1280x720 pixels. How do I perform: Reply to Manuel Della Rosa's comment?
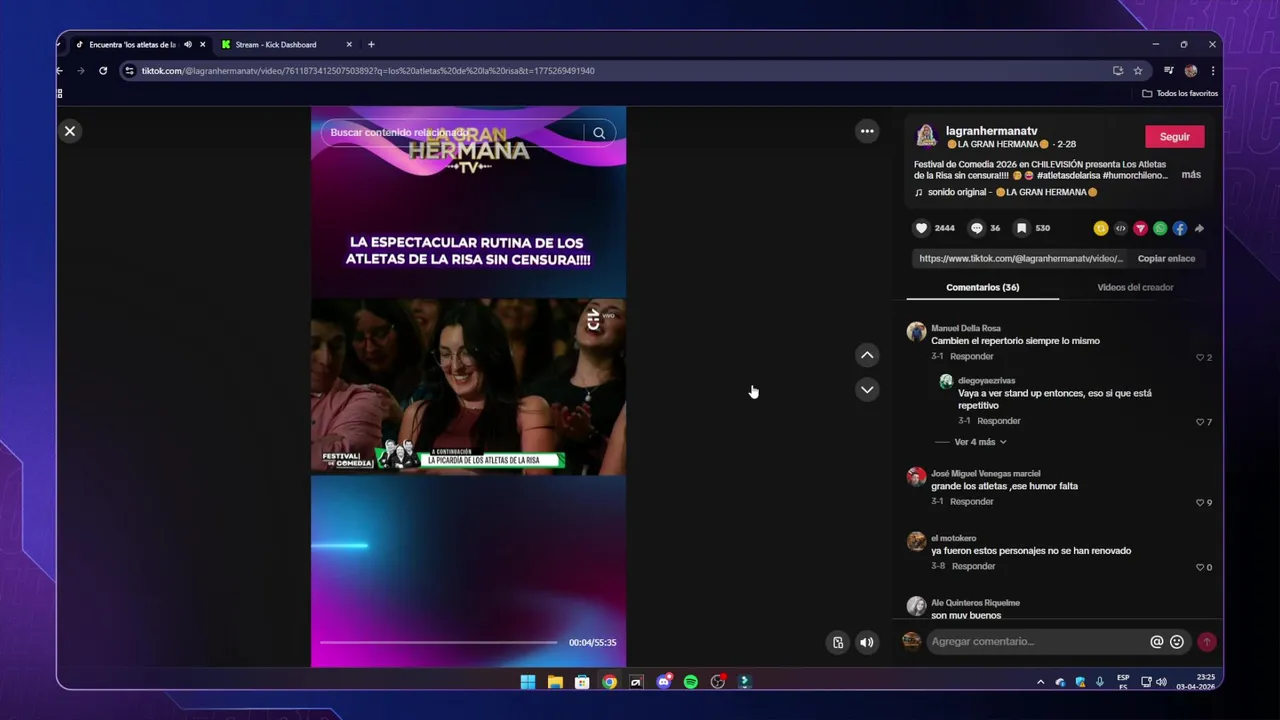click(x=971, y=357)
